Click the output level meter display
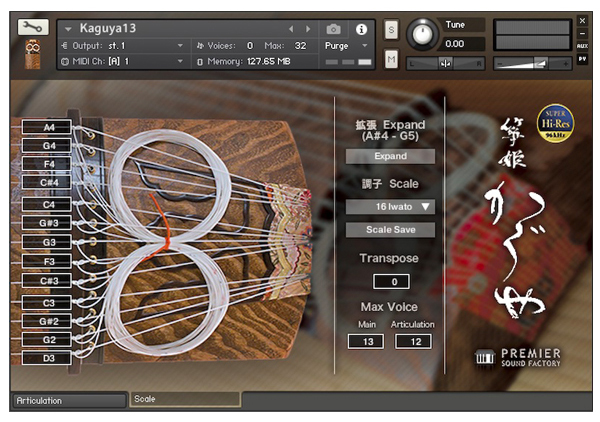 [x=532, y=35]
